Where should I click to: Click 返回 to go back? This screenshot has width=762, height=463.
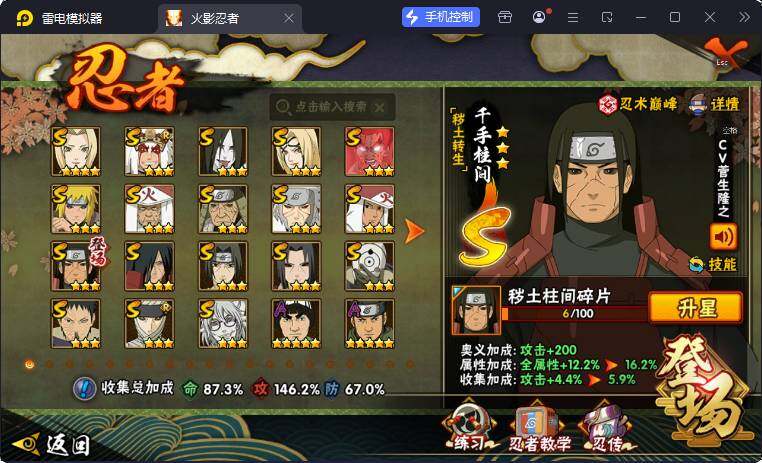[x=52, y=443]
